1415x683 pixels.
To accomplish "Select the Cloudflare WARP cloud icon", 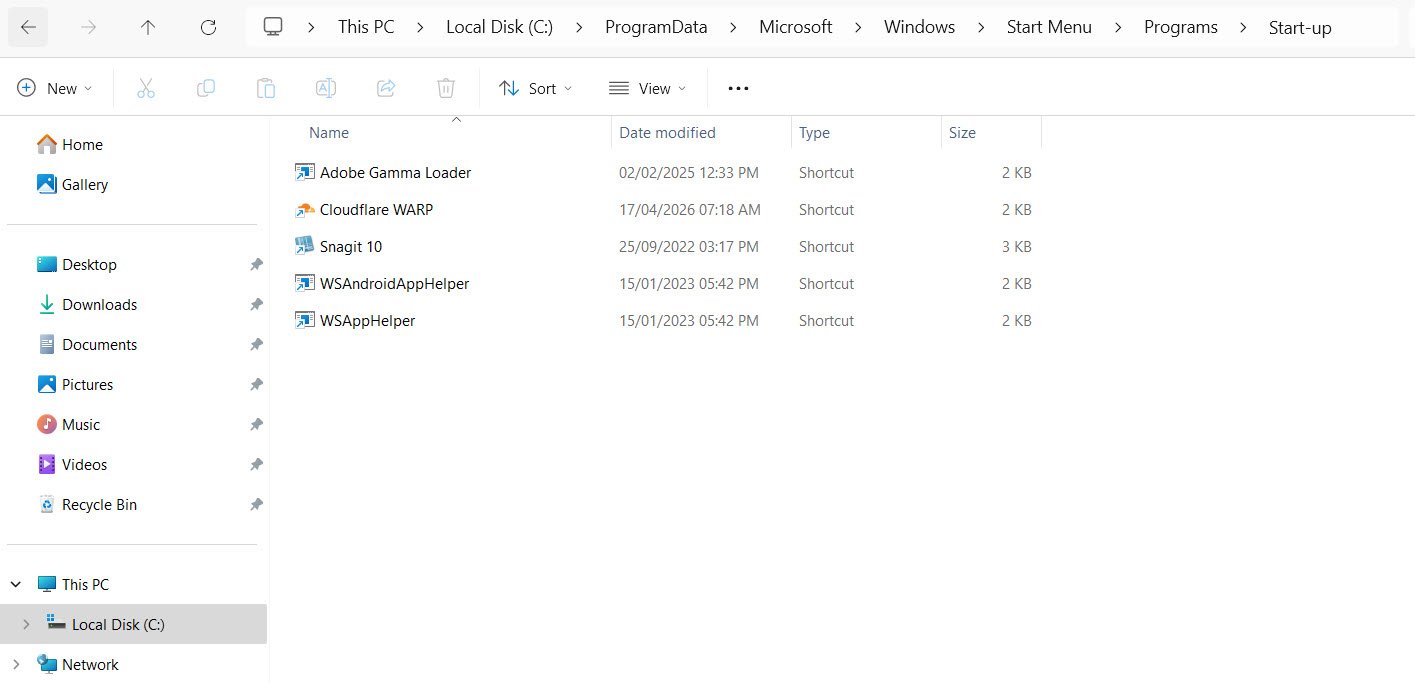I will (x=305, y=209).
